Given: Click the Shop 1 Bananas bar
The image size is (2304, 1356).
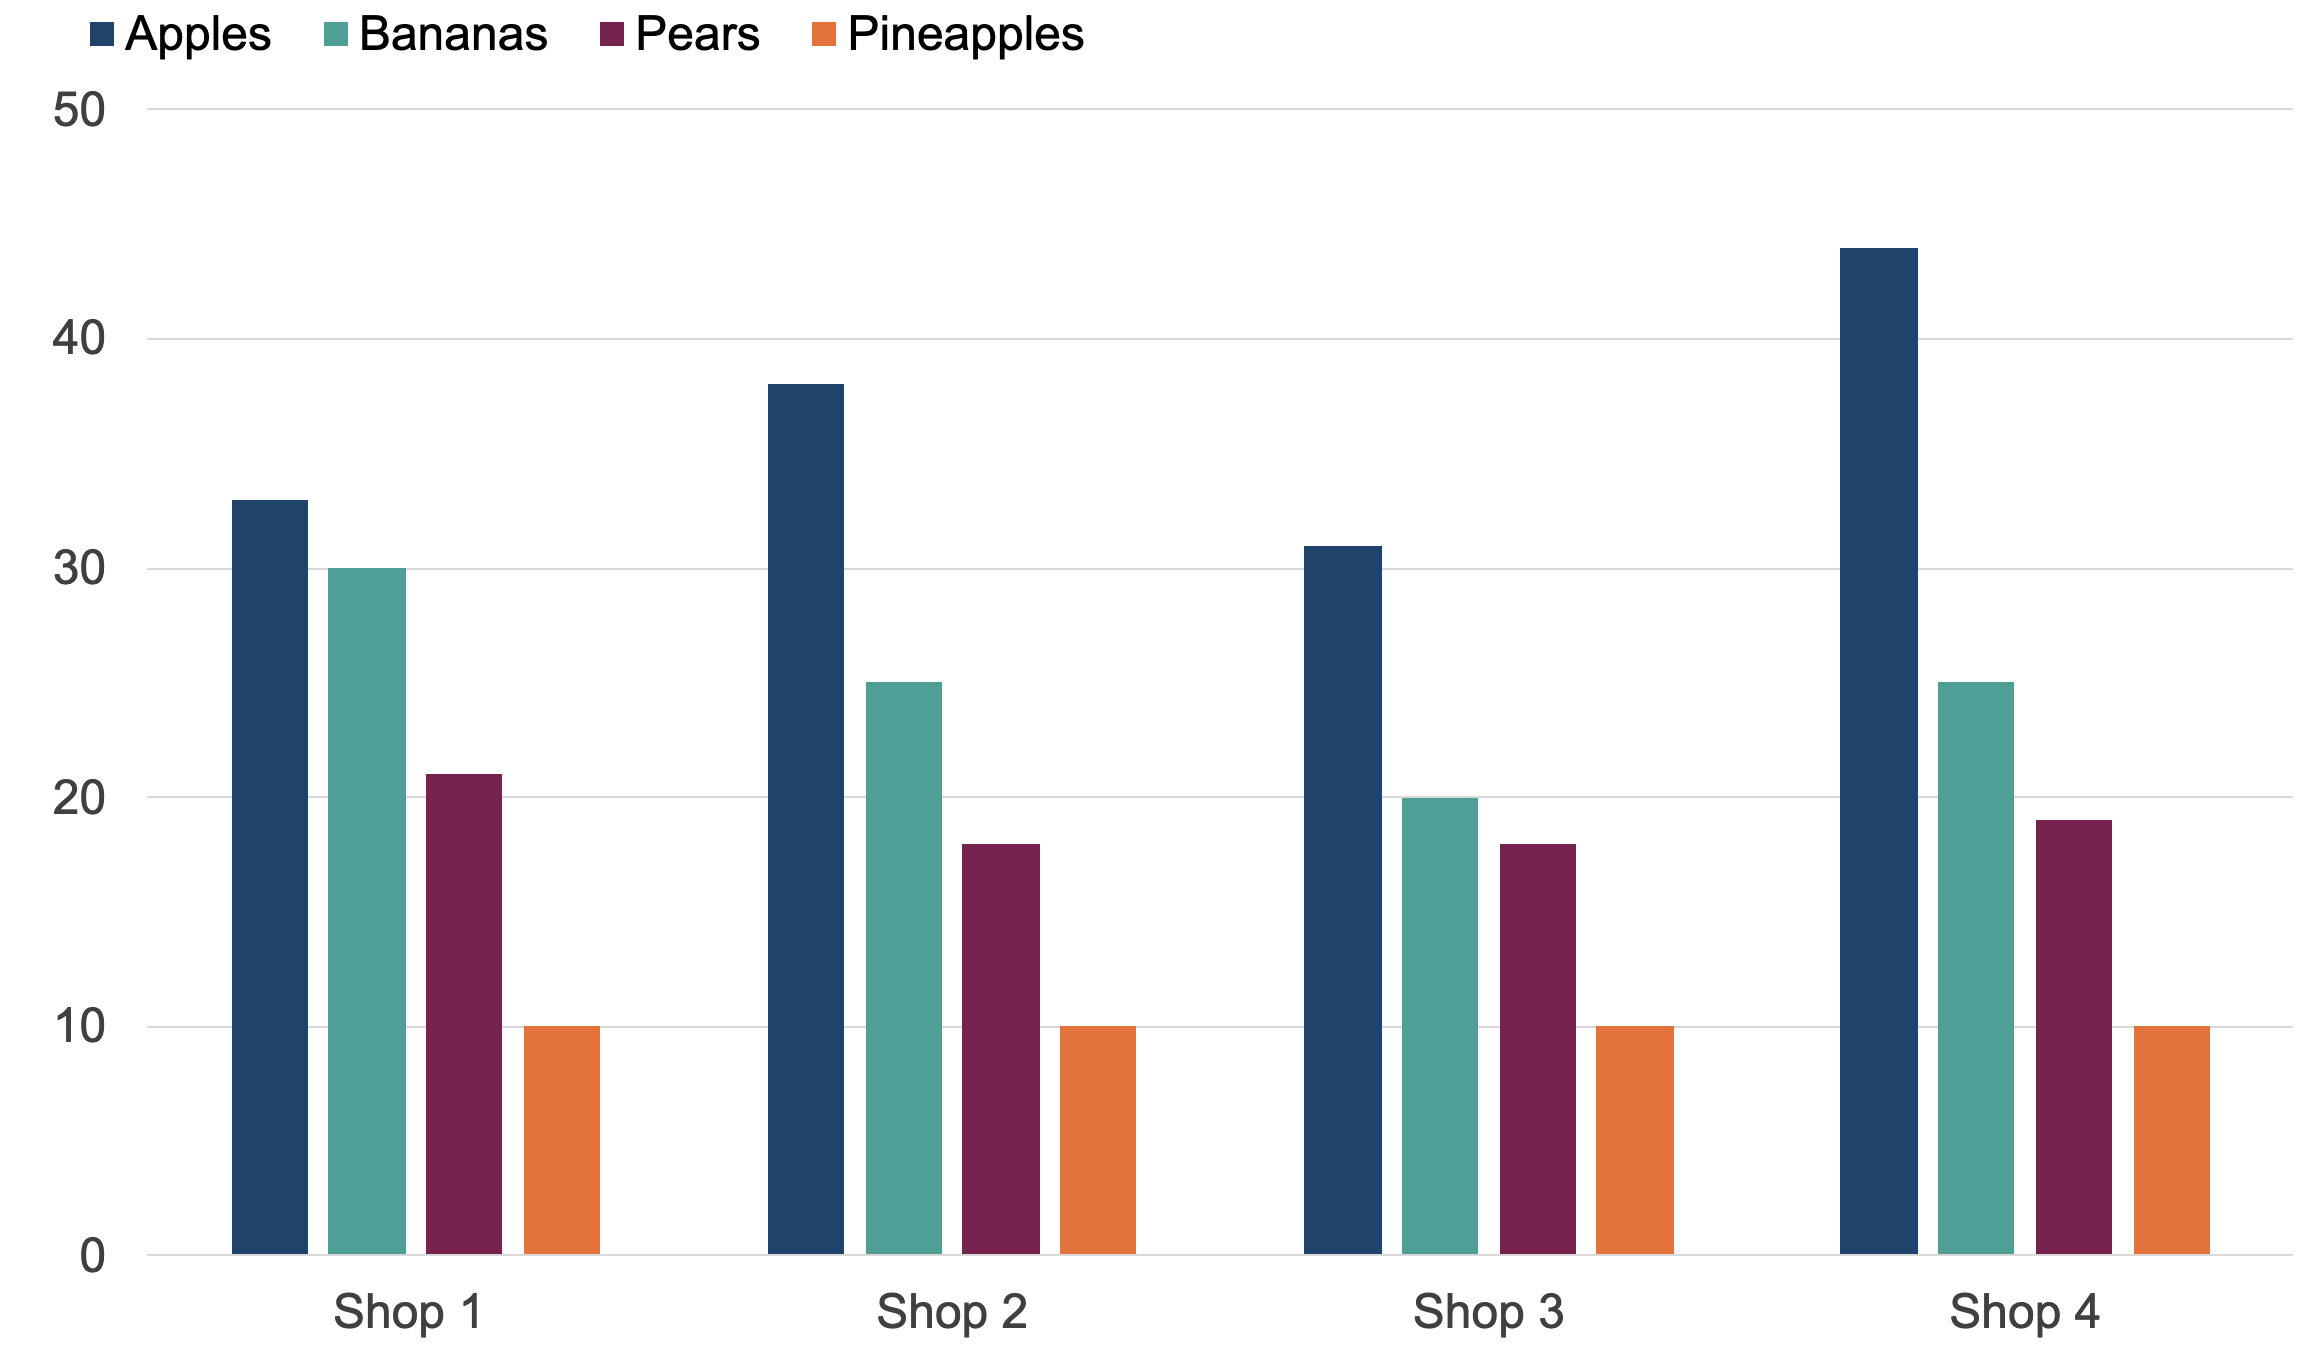Looking at the screenshot, I should 367,911.
